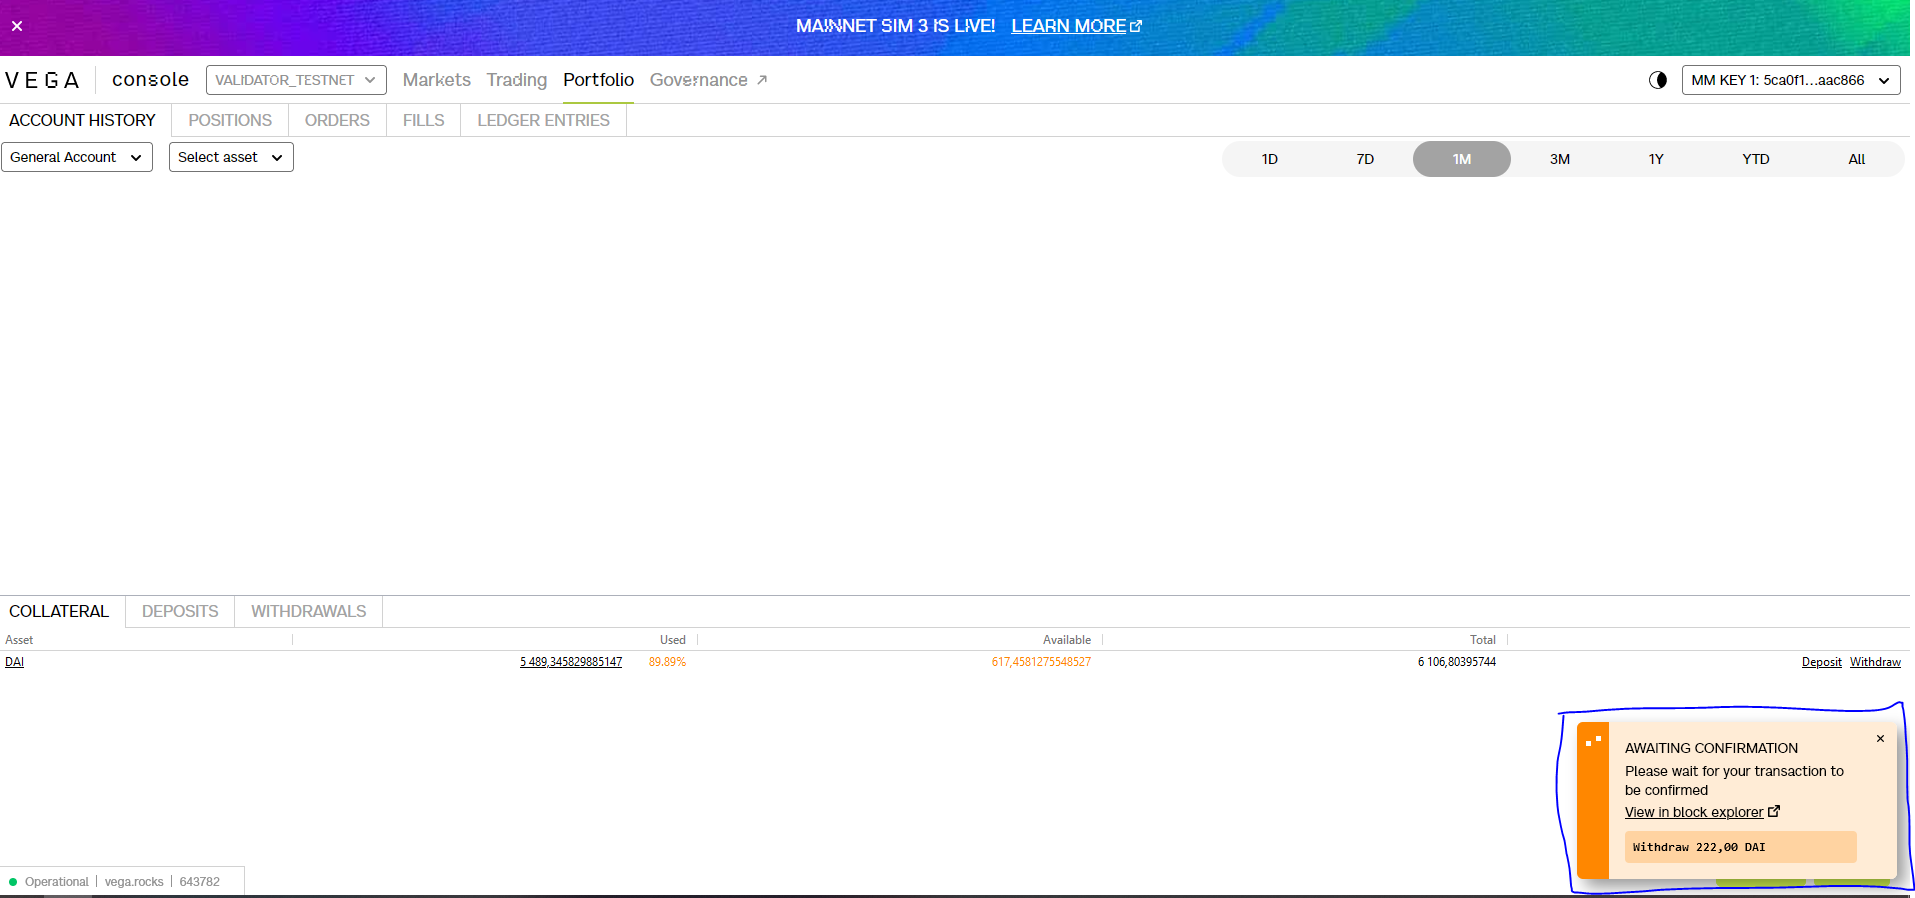Switch to the Deposits tab
Image resolution: width=1915 pixels, height=898 pixels.
point(180,611)
